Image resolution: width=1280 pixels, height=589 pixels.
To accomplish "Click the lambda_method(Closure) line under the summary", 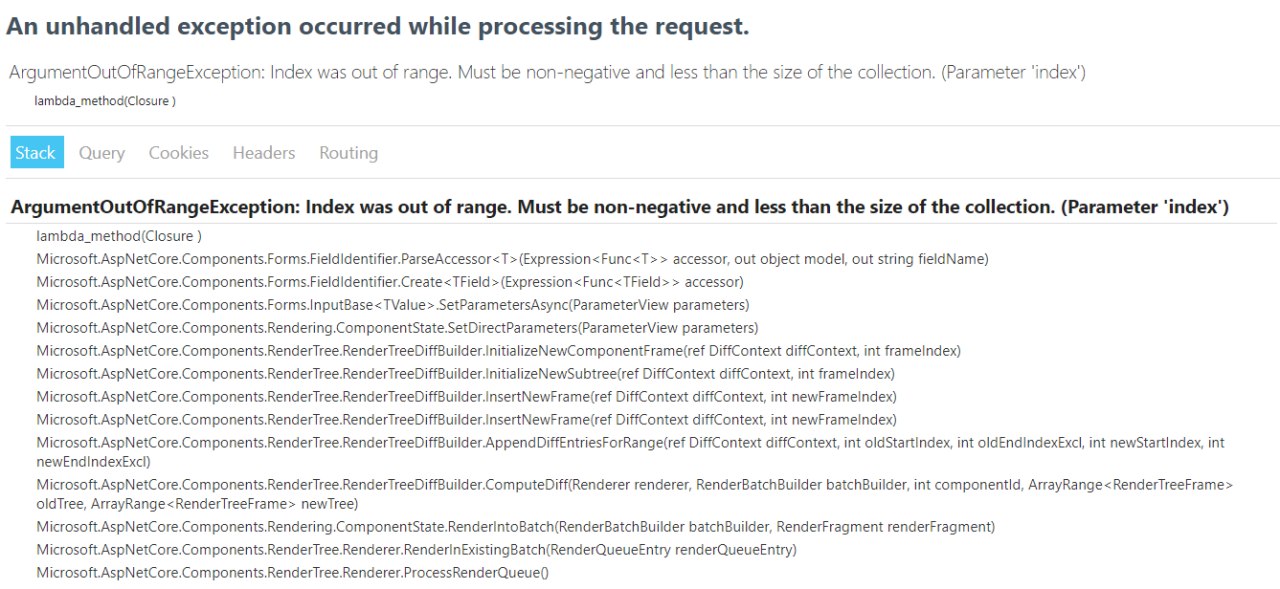I will coord(104,101).
